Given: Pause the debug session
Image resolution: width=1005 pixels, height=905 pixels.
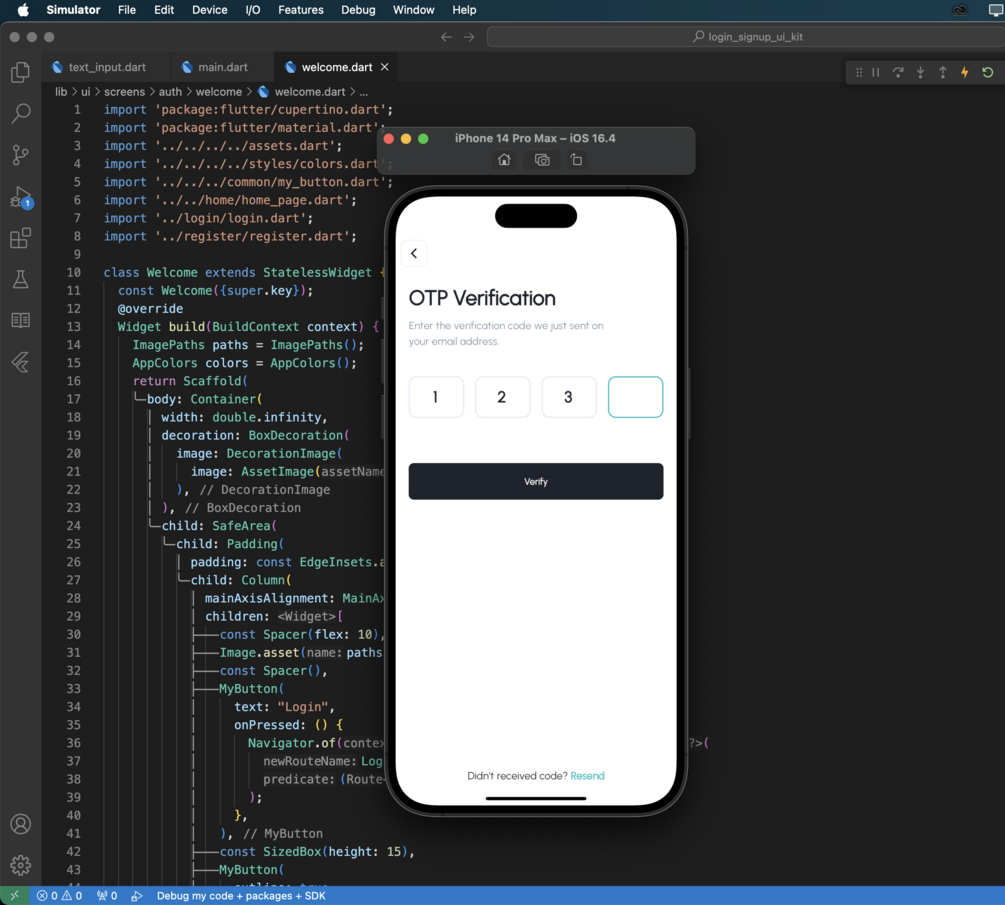Looking at the screenshot, I should tap(876, 72).
